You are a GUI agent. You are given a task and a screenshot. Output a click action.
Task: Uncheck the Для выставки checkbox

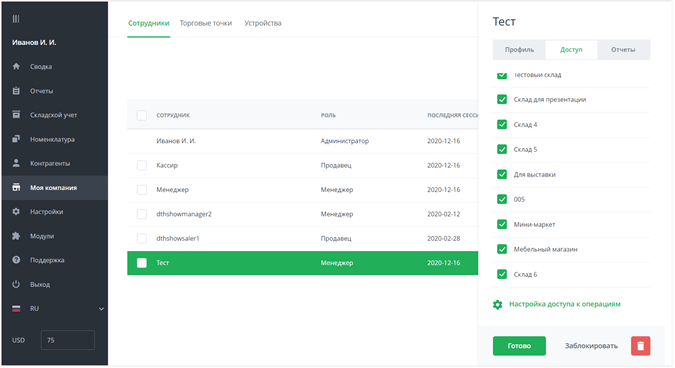502,174
